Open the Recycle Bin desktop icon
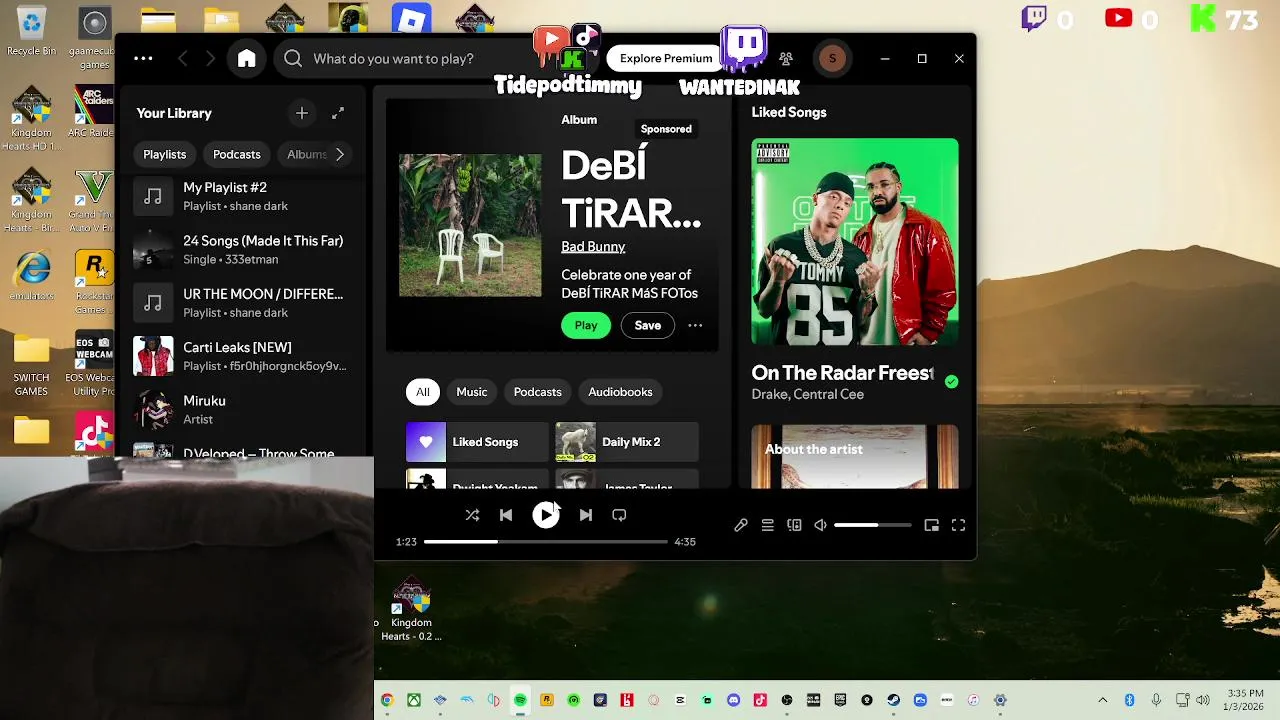Viewport: 1280px width, 720px height. point(31,30)
